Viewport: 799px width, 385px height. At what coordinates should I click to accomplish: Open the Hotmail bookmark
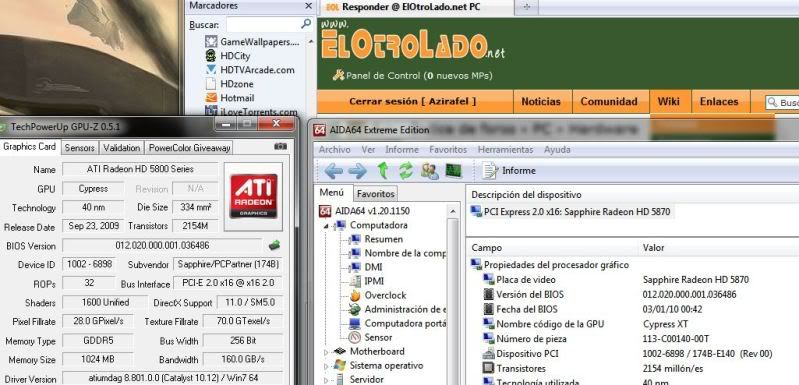229,98
